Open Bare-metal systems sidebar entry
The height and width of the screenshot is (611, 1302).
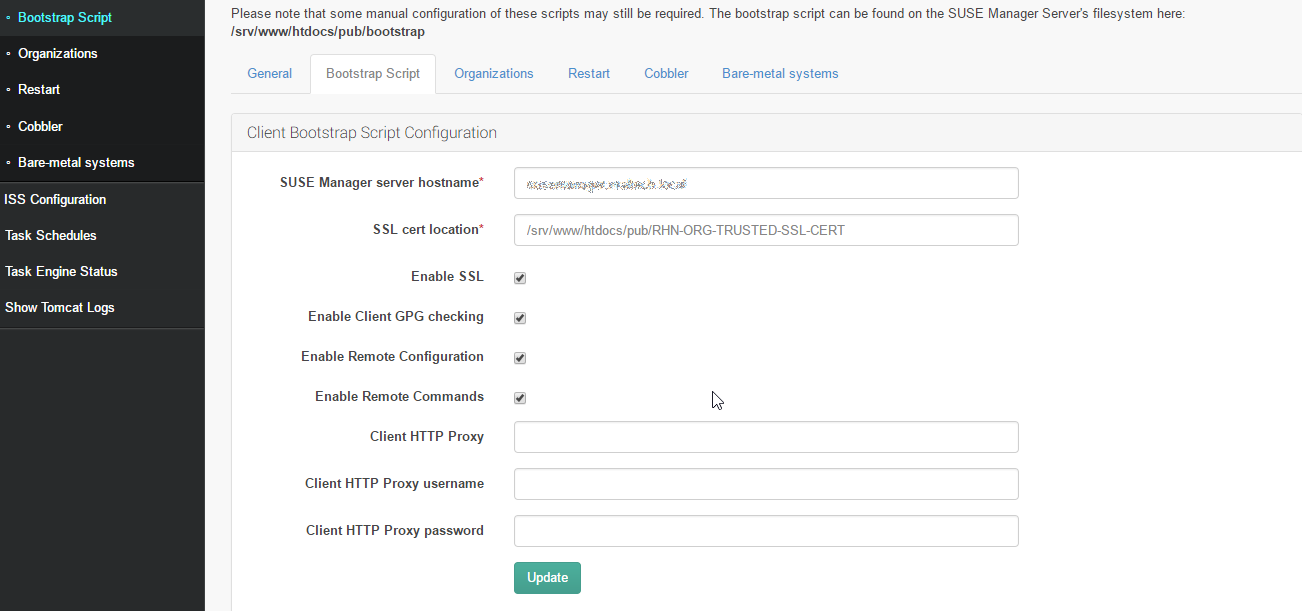[76, 162]
